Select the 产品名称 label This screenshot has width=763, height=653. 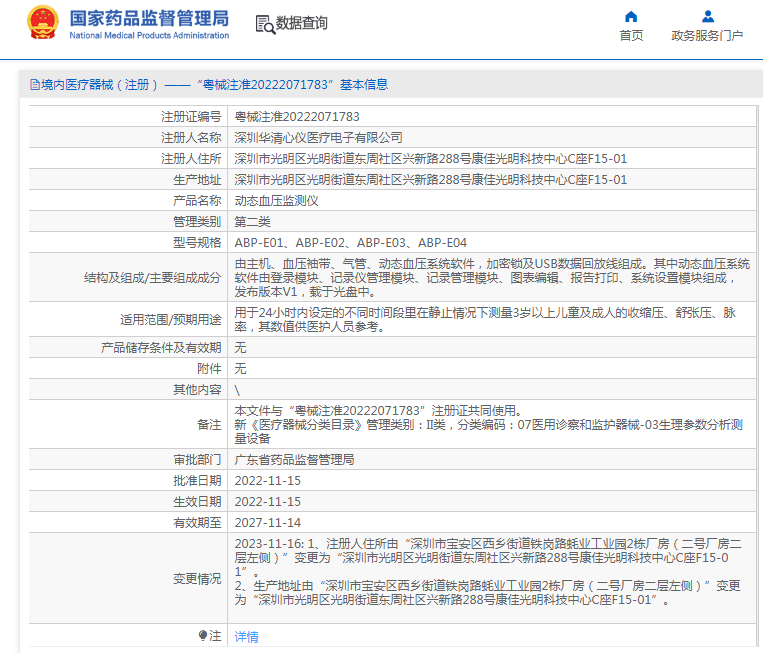click(197, 200)
